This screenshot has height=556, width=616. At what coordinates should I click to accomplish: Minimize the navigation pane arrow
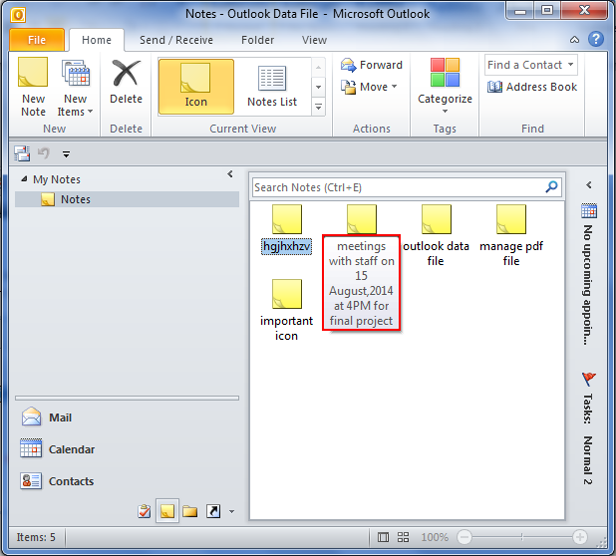[230, 174]
